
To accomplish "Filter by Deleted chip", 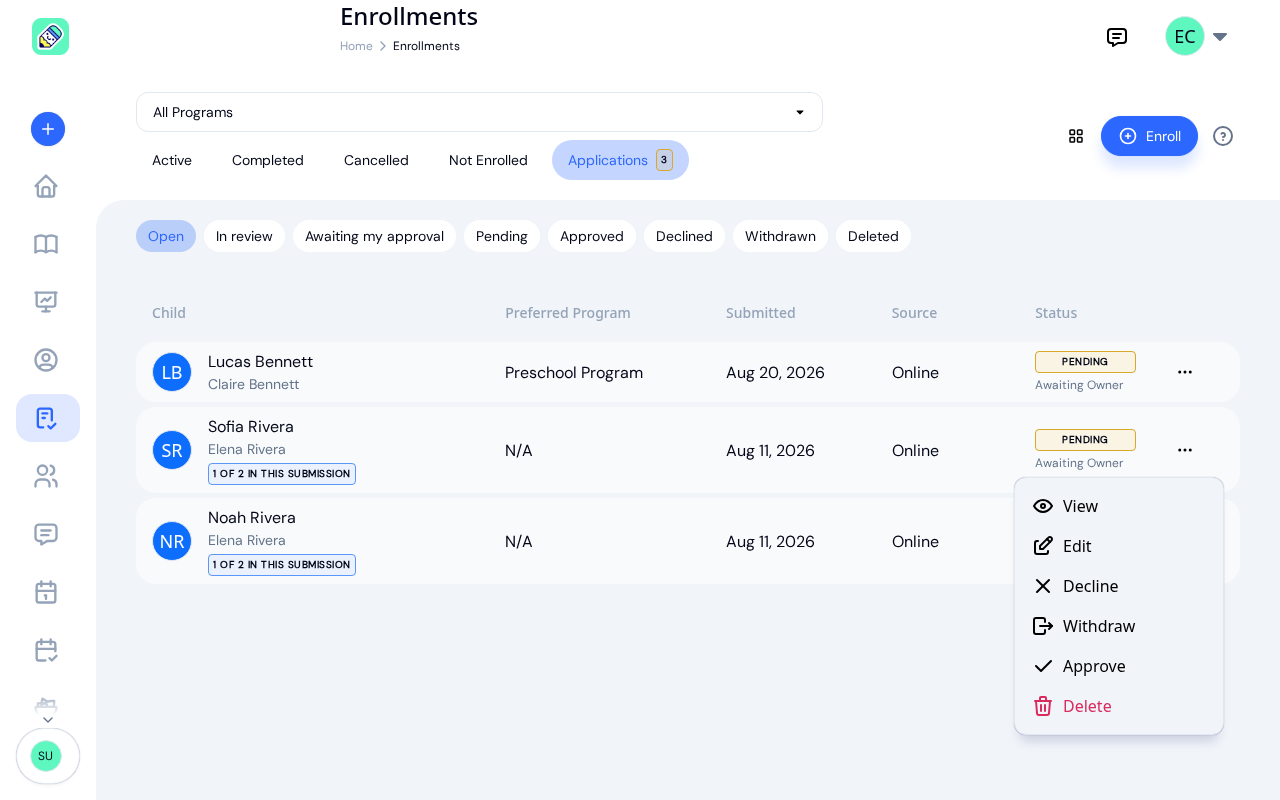I will tap(873, 236).
